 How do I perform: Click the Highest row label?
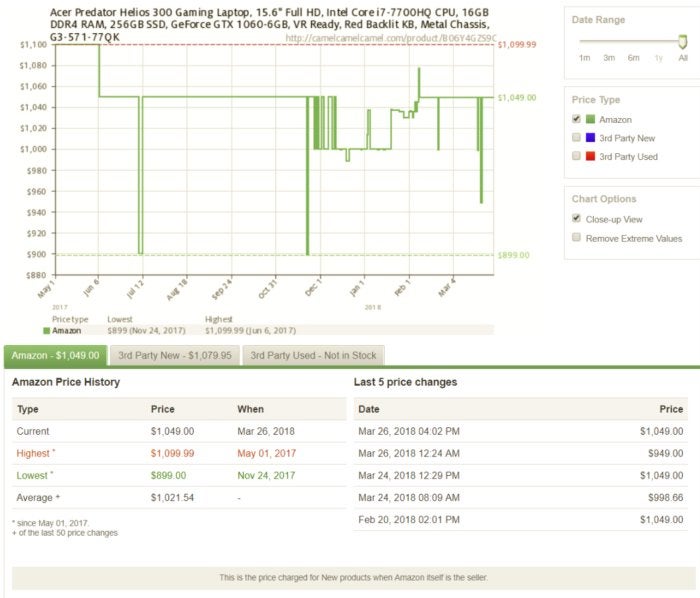pyautogui.click(x=36, y=453)
